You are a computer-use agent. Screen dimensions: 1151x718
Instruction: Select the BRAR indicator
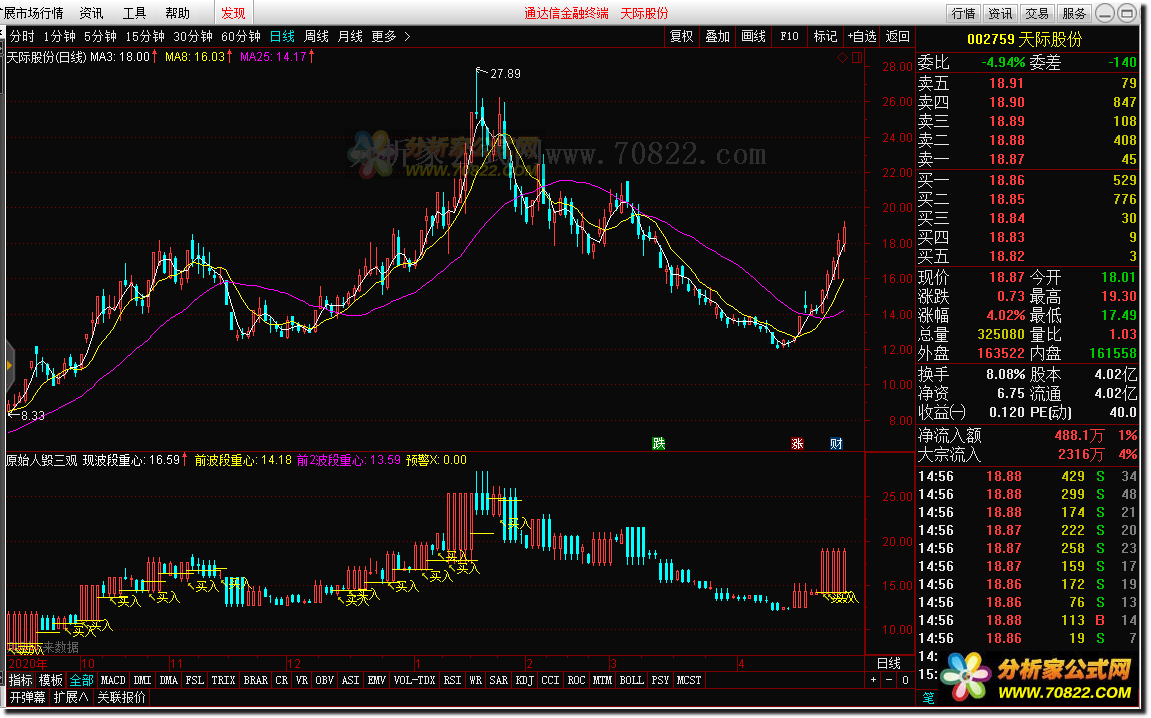click(255, 681)
